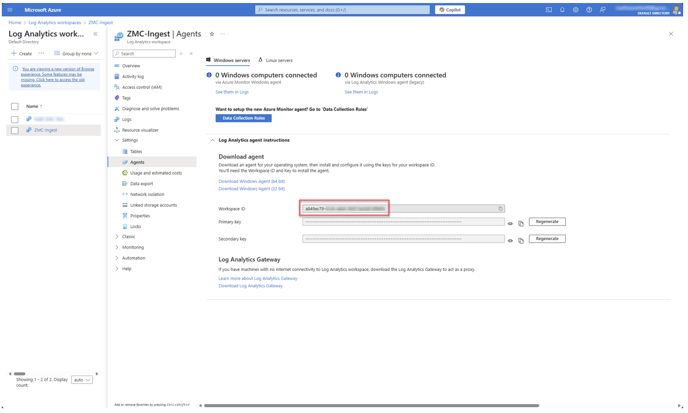Open Cloud Shell from the top bar
Image resolution: width=688 pixels, height=413 pixels.
[548, 10]
